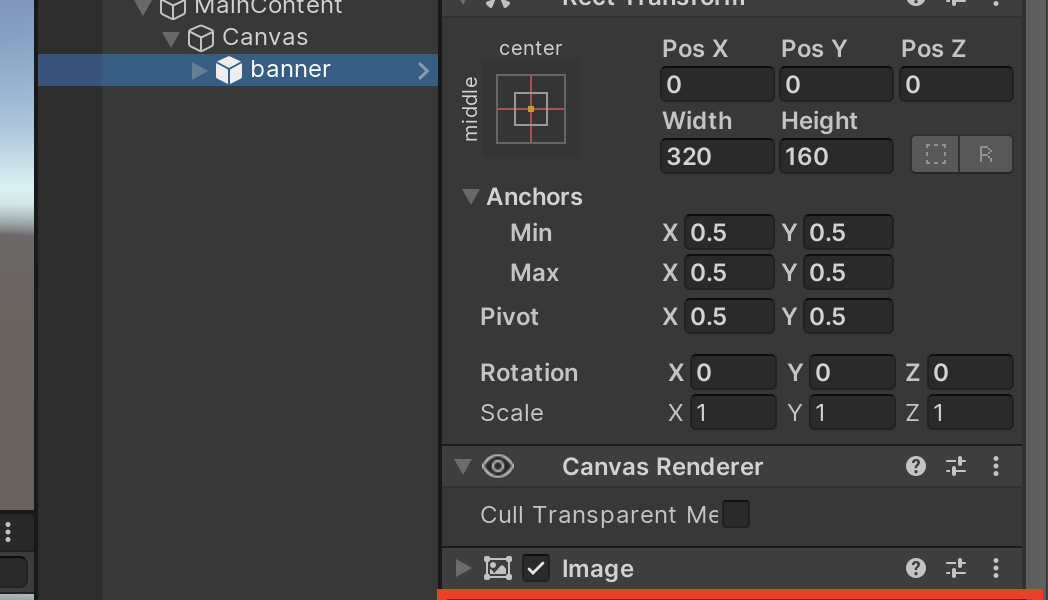Screen dimensions: 1048x600
Task: Enable Cull Transparent Mesh checkbox
Action: tap(735, 515)
